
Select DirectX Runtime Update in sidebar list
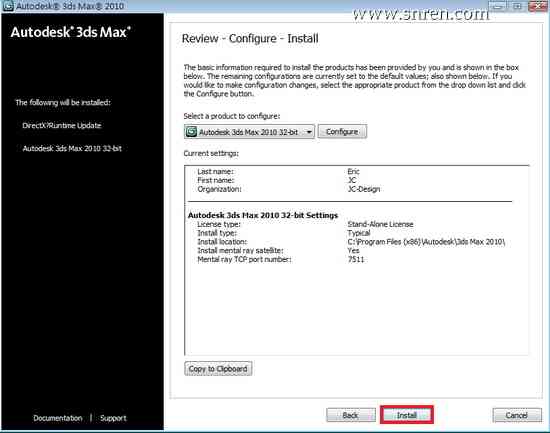tap(62, 126)
